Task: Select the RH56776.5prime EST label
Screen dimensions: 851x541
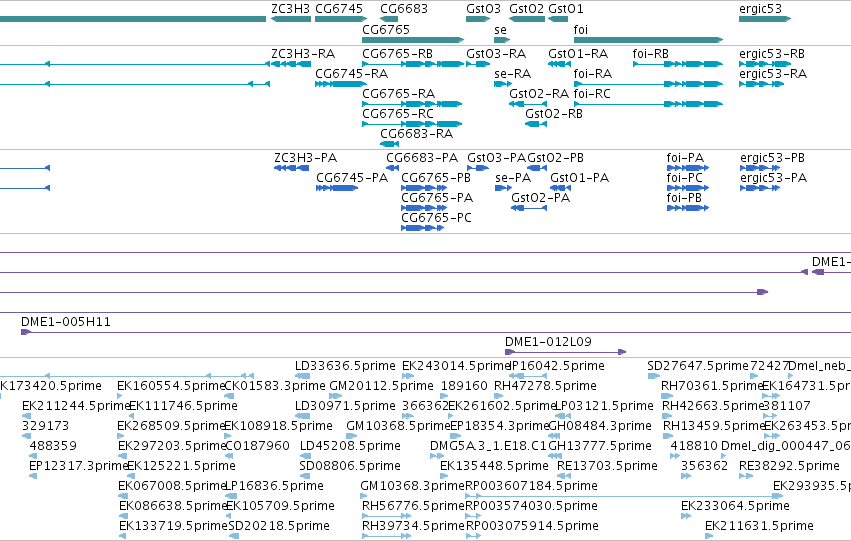Action: [x=414, y=506]
